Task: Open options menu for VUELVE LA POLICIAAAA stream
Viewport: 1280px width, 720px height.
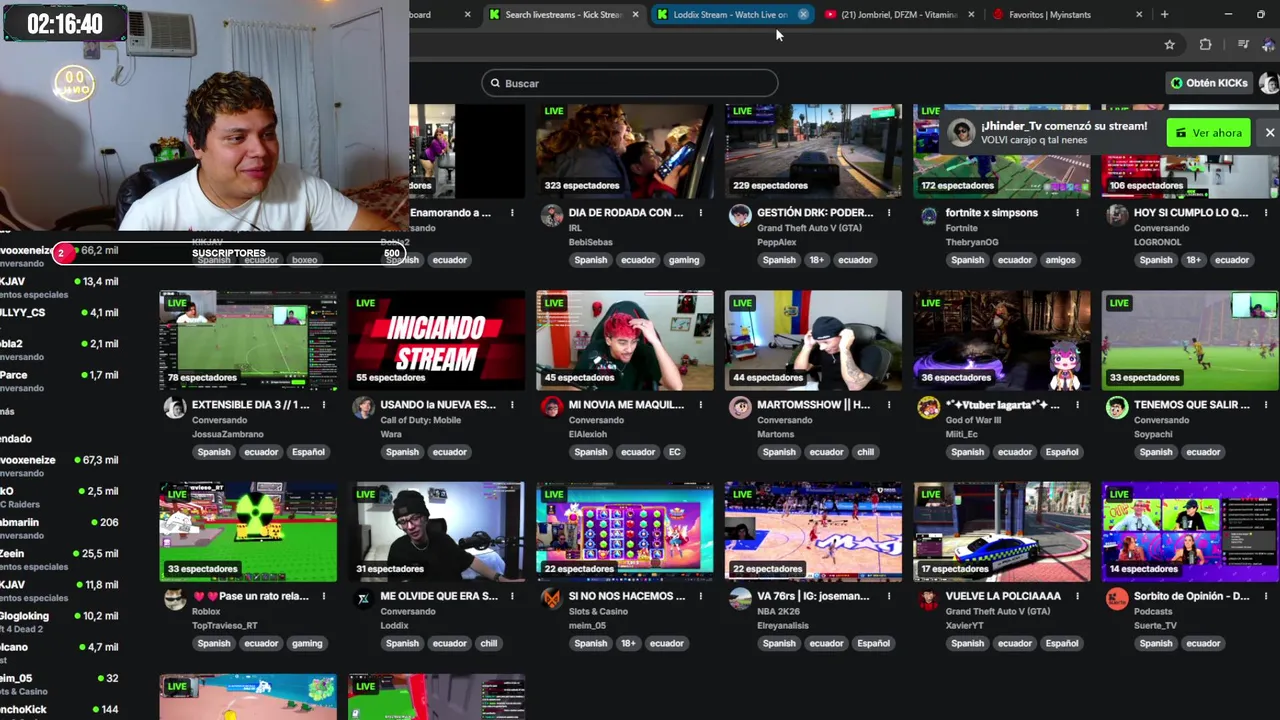Action: point(1077,596)
